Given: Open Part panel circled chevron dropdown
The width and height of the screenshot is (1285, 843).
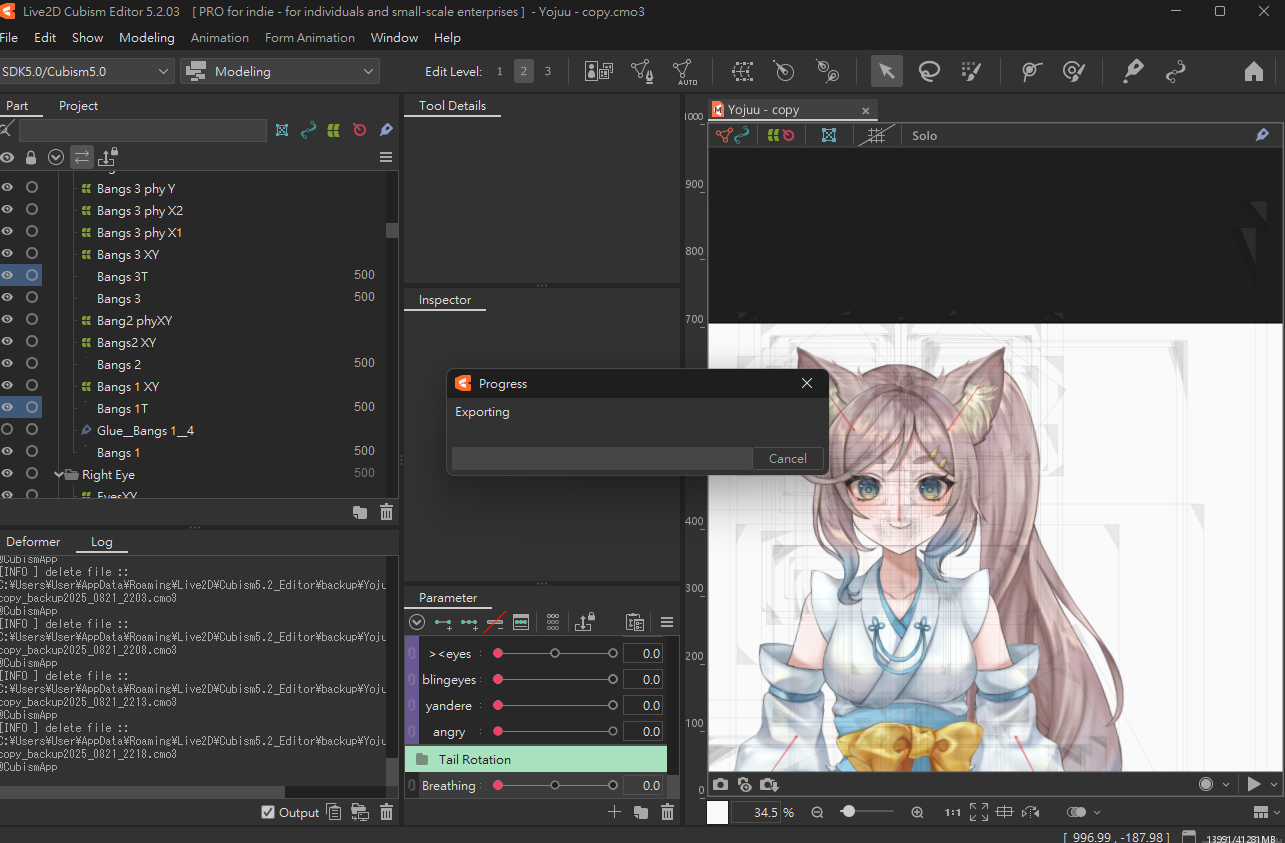Looking at the screenshot, I should [x=56, y=157].
